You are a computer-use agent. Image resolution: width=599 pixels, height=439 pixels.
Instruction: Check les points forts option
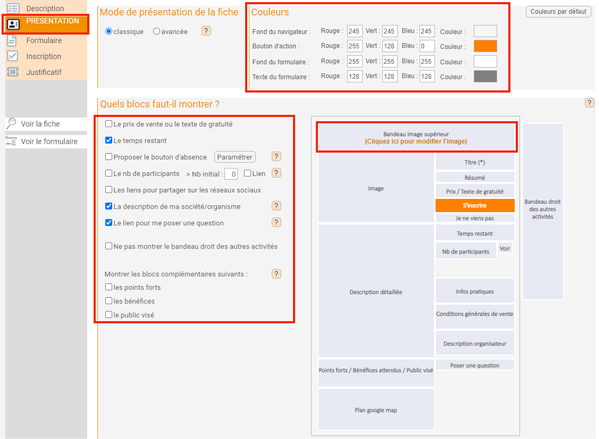click(108, 287)
